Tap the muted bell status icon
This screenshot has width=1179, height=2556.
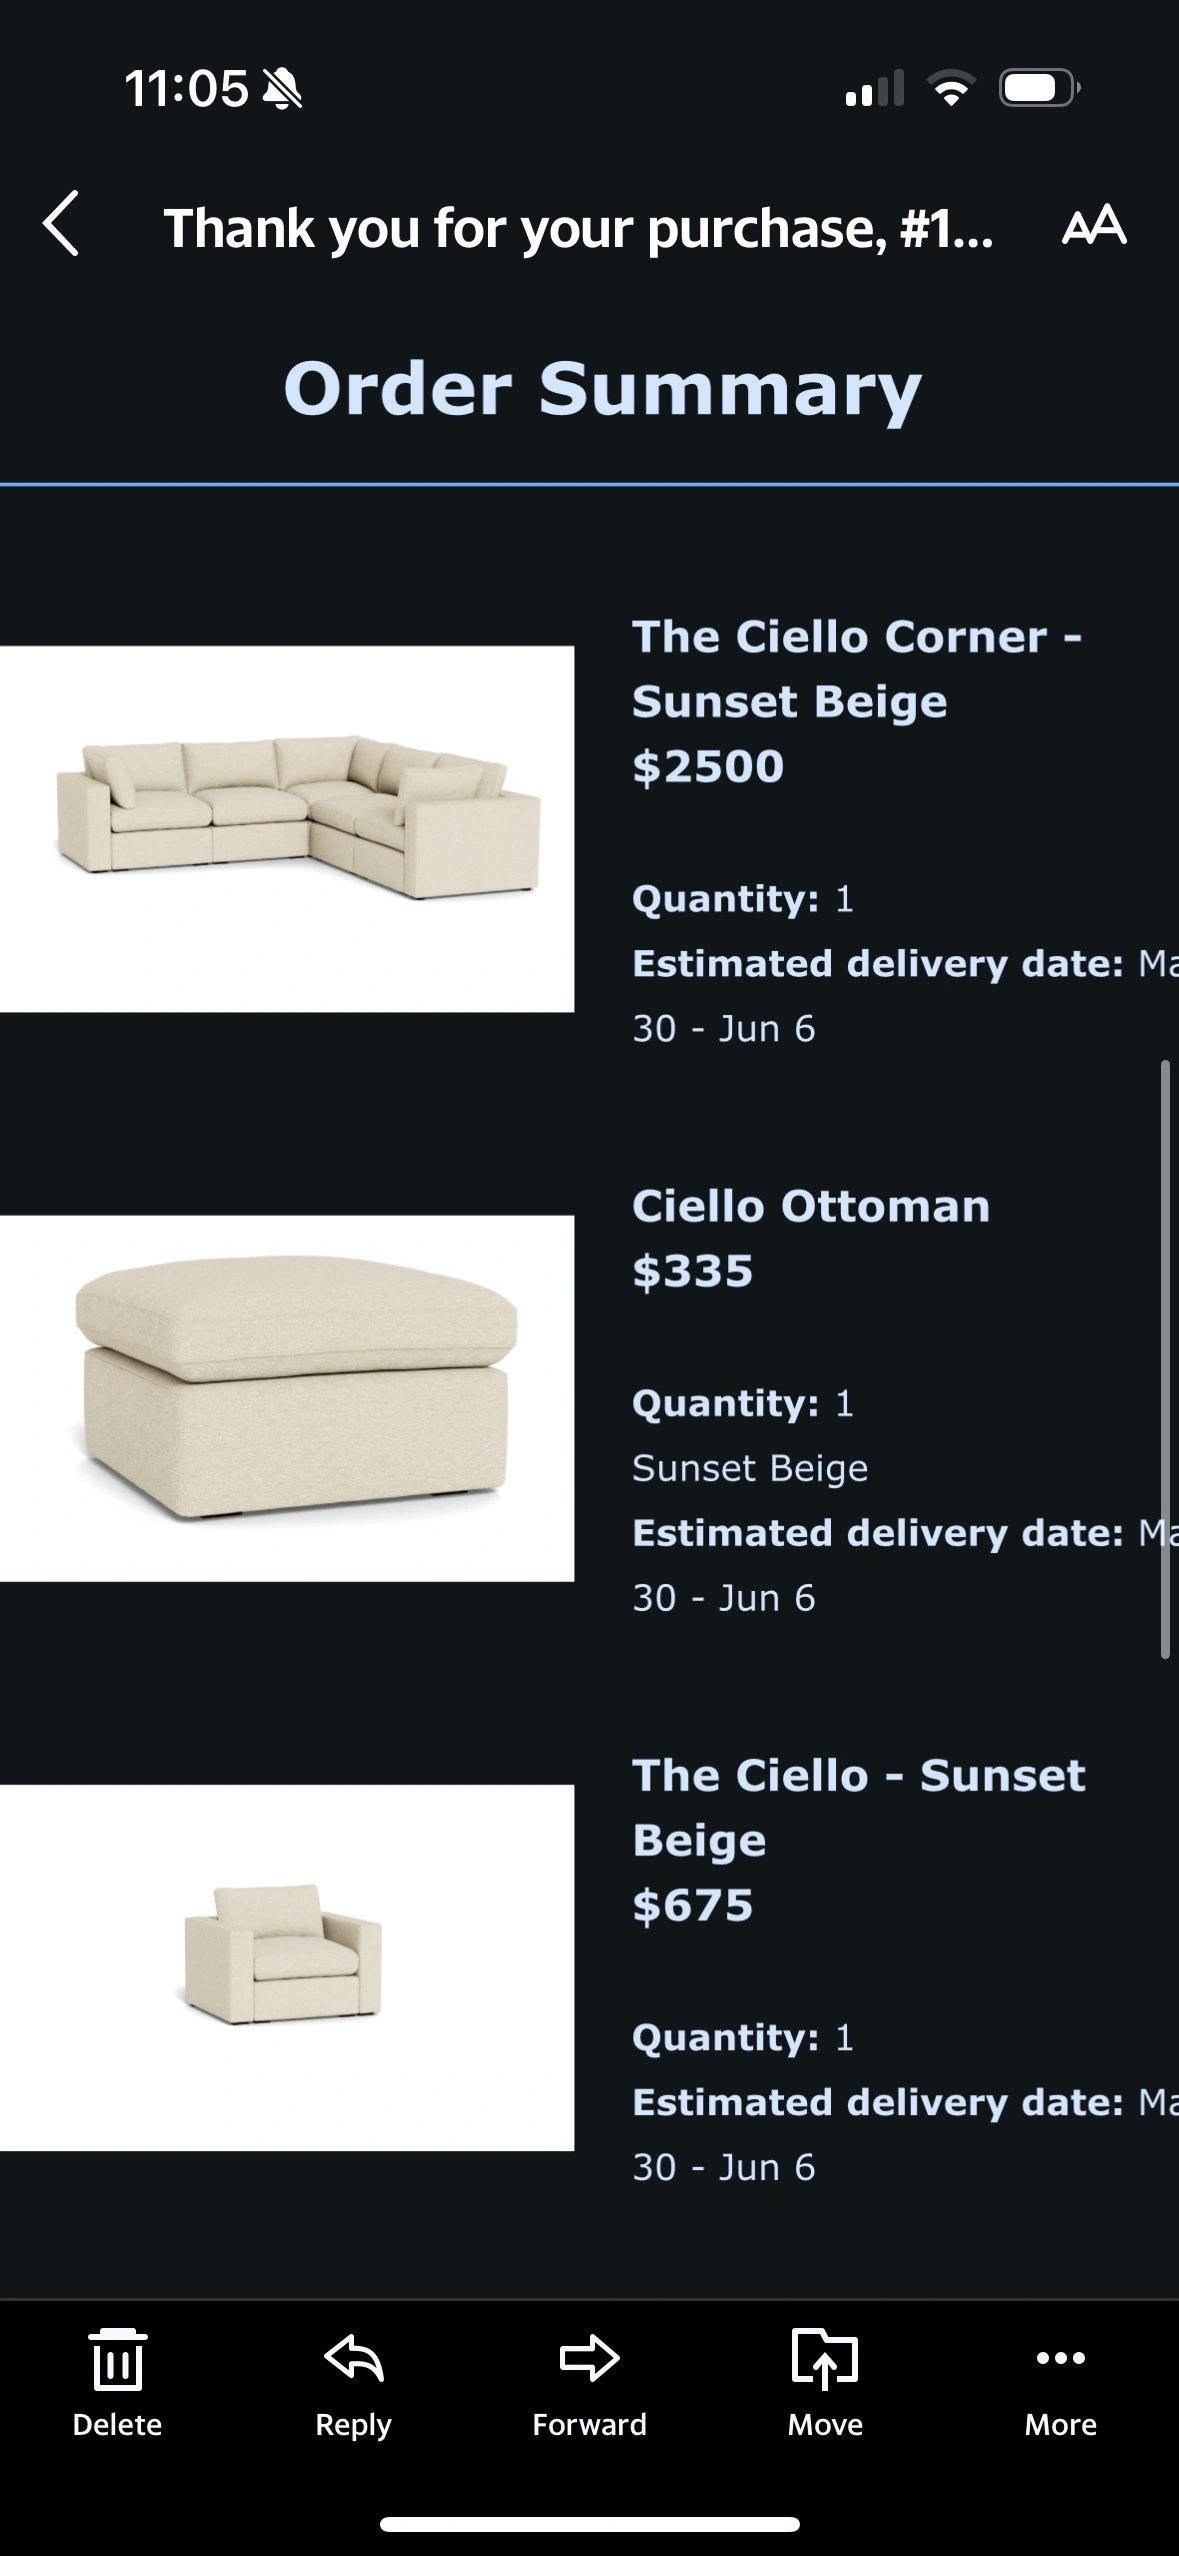282,90
